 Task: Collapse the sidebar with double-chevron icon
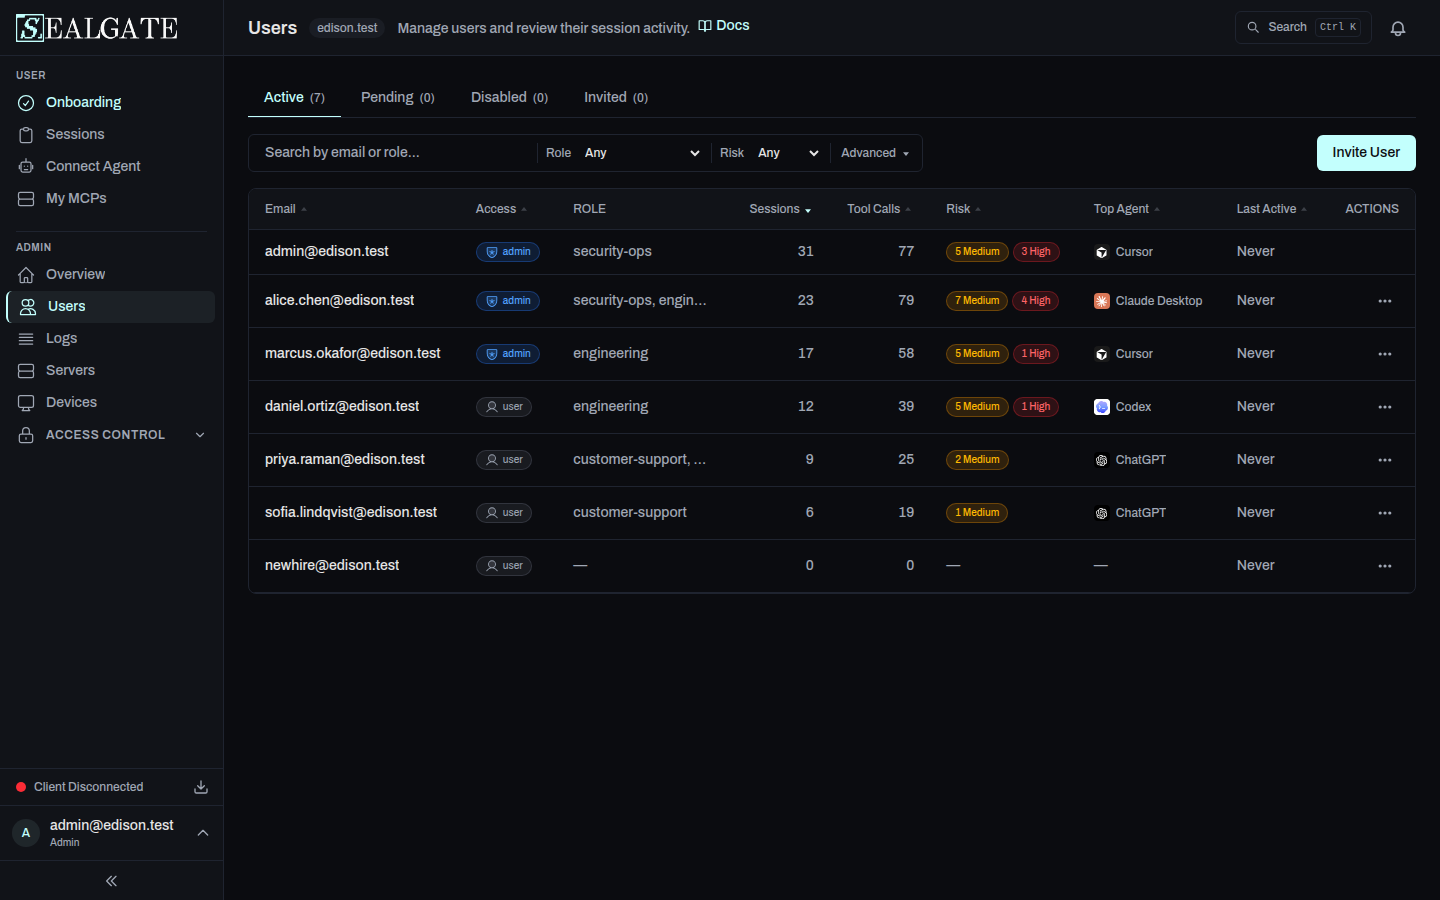click(x=111, y=881)
